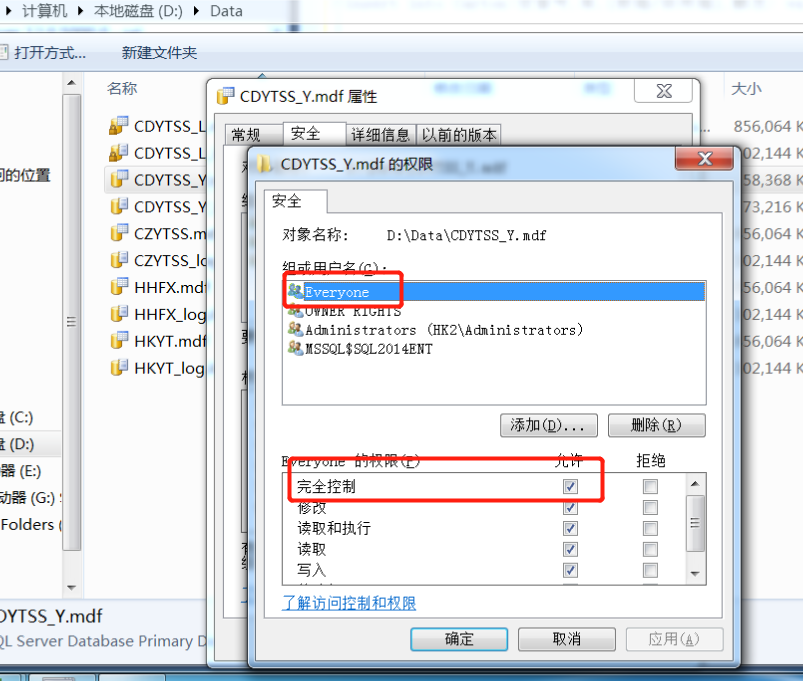Image resolution: width=803 pixels, height=681 pixels.
Task: Open the 以前的版本 tab
Action: (459, 135)
